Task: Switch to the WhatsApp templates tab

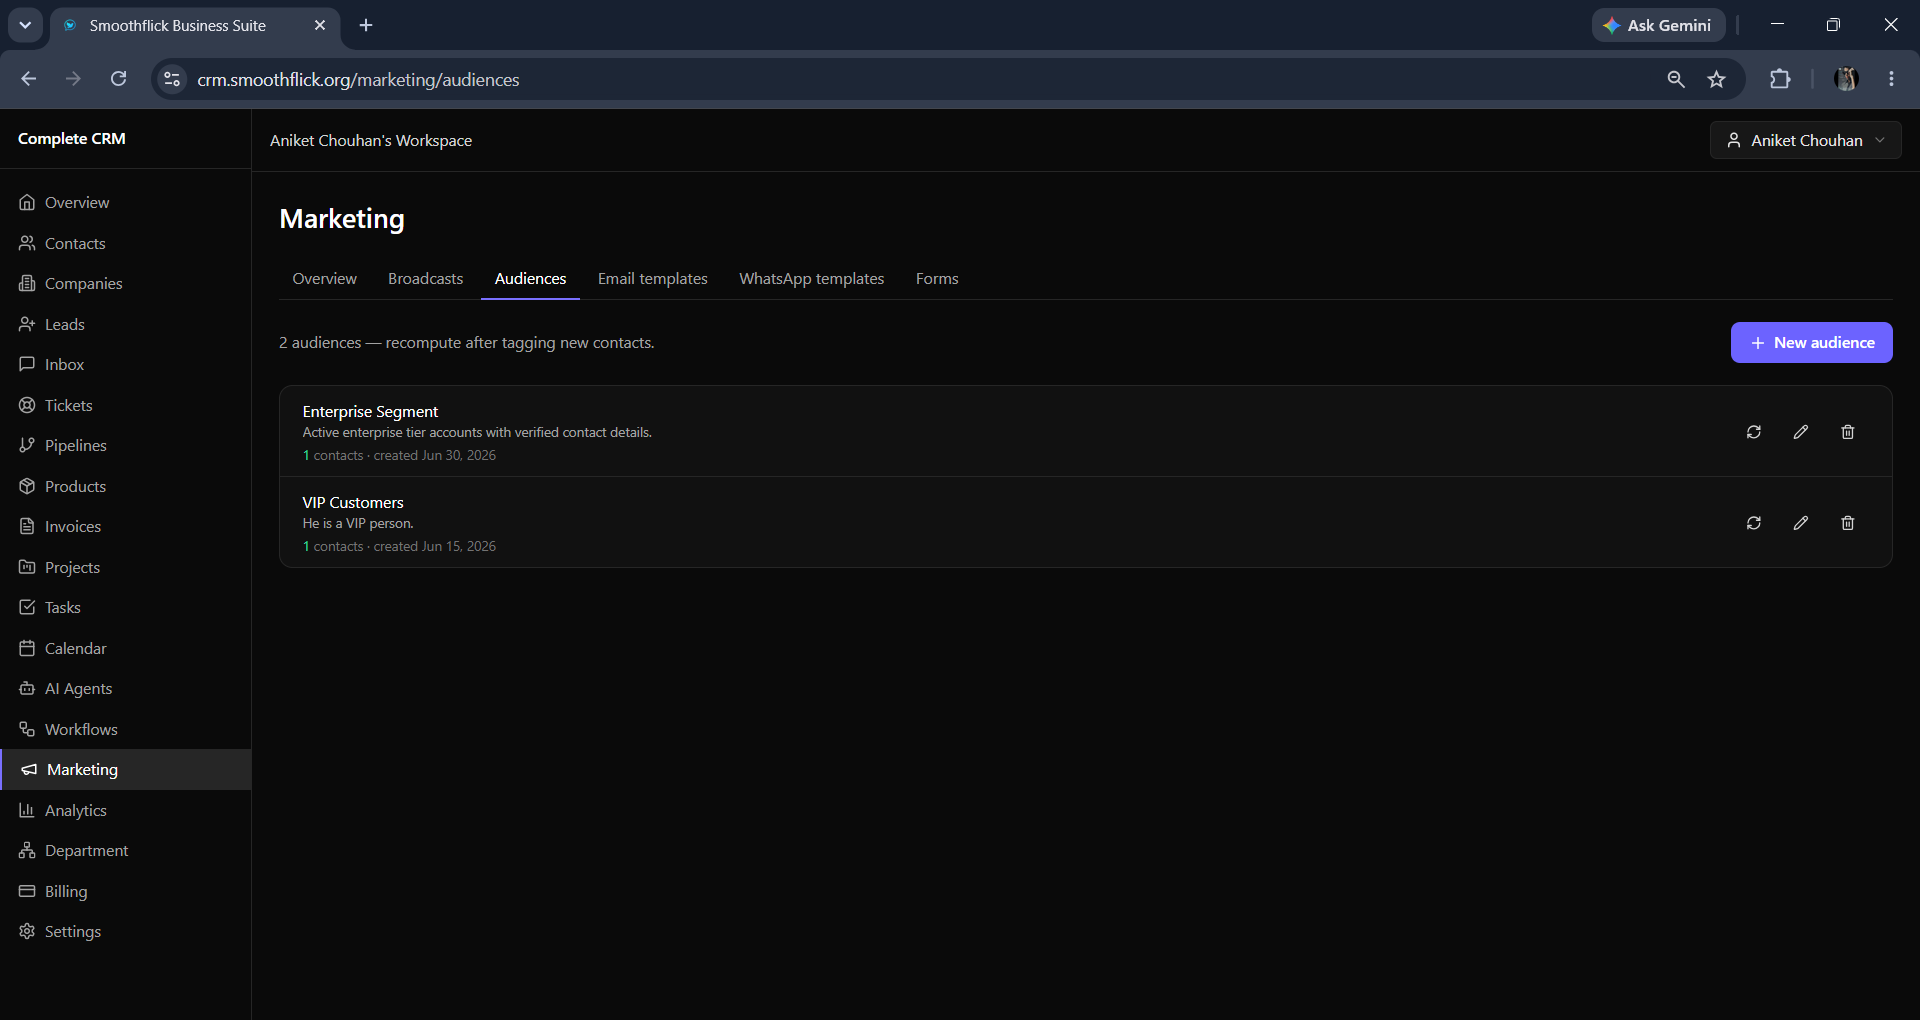Action: click(812, 279)
